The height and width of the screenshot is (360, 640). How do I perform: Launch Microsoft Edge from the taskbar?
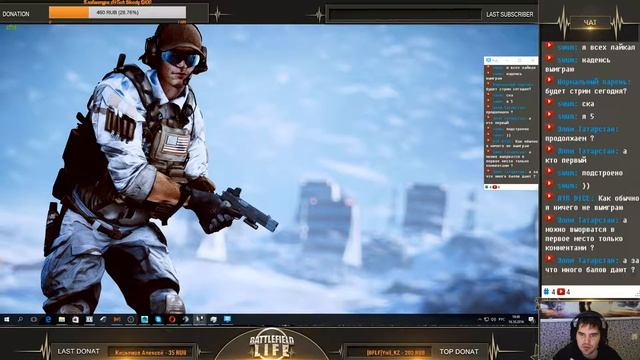pyautogui.click(x=49, y=319)
